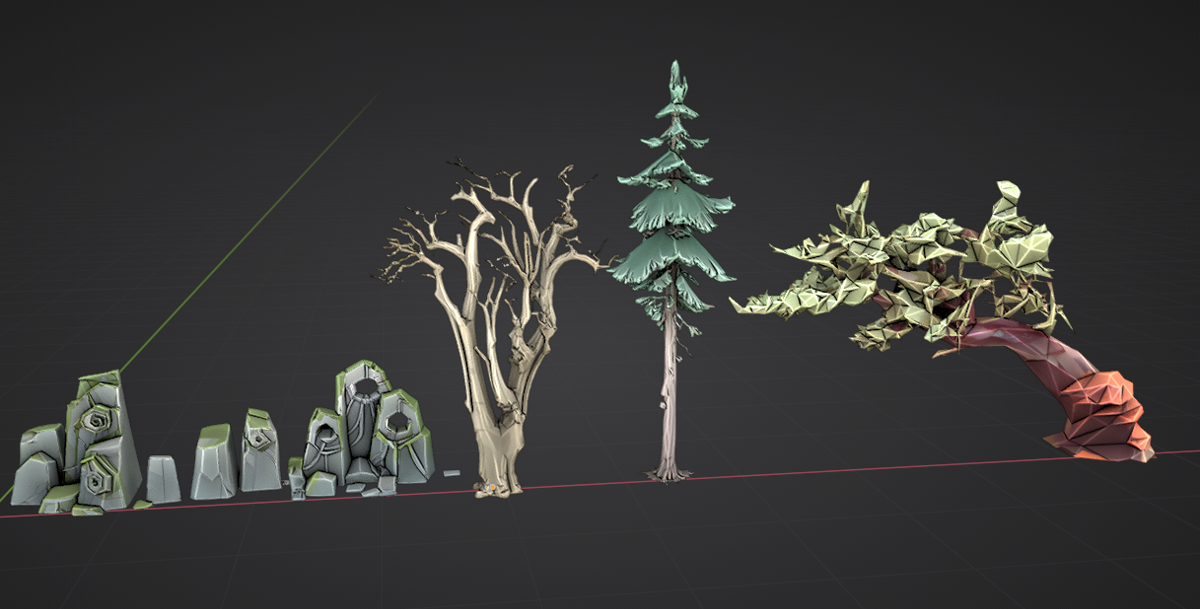
Task: Select the large mossy spiral-carved rock cluster
Action: click(x=75, y=445)
